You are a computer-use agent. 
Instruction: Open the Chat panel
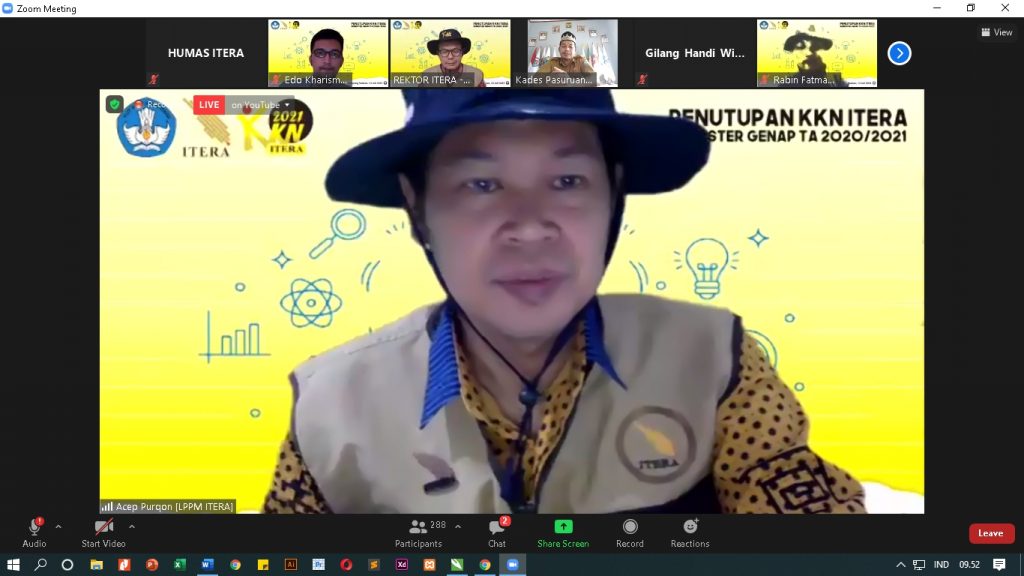[x=497, y=533]
